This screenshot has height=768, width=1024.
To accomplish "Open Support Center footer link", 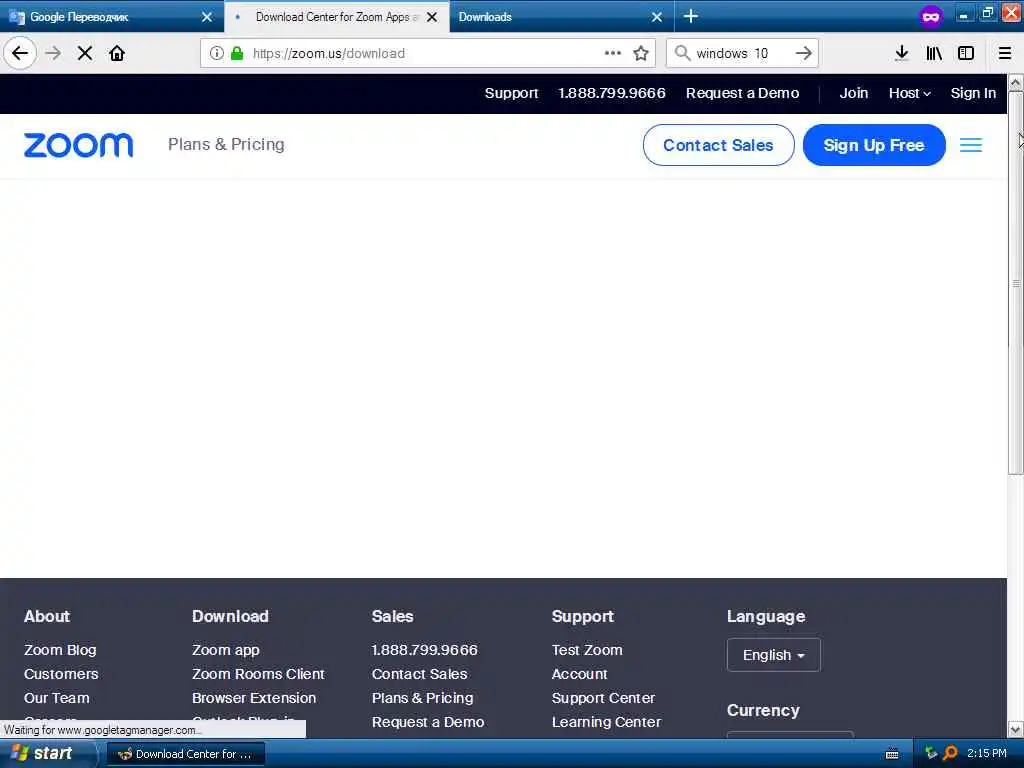I will 603,698.
